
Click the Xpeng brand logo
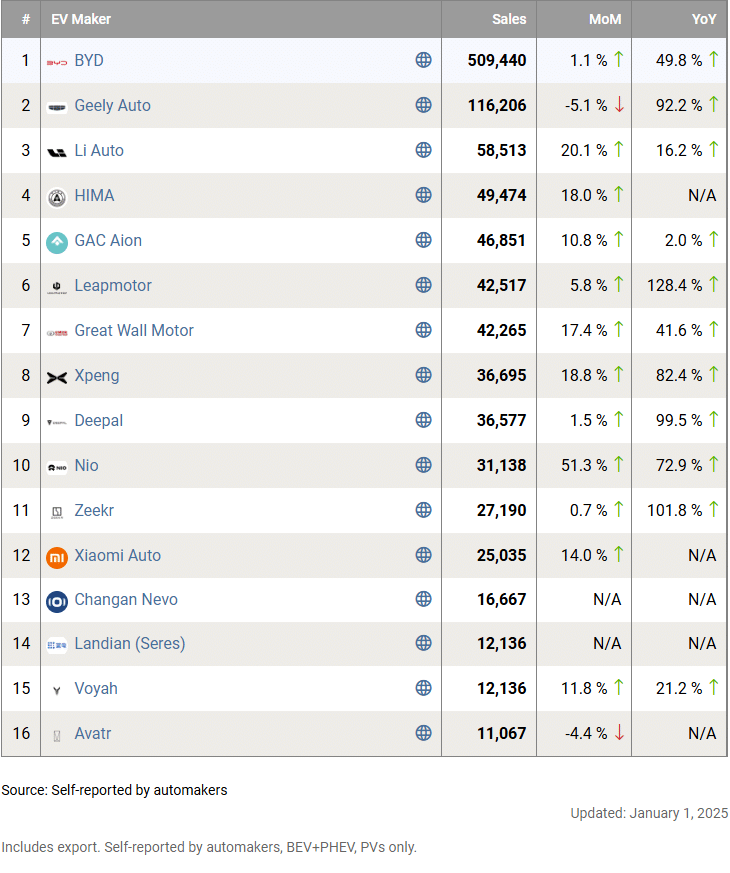(57, 376)
